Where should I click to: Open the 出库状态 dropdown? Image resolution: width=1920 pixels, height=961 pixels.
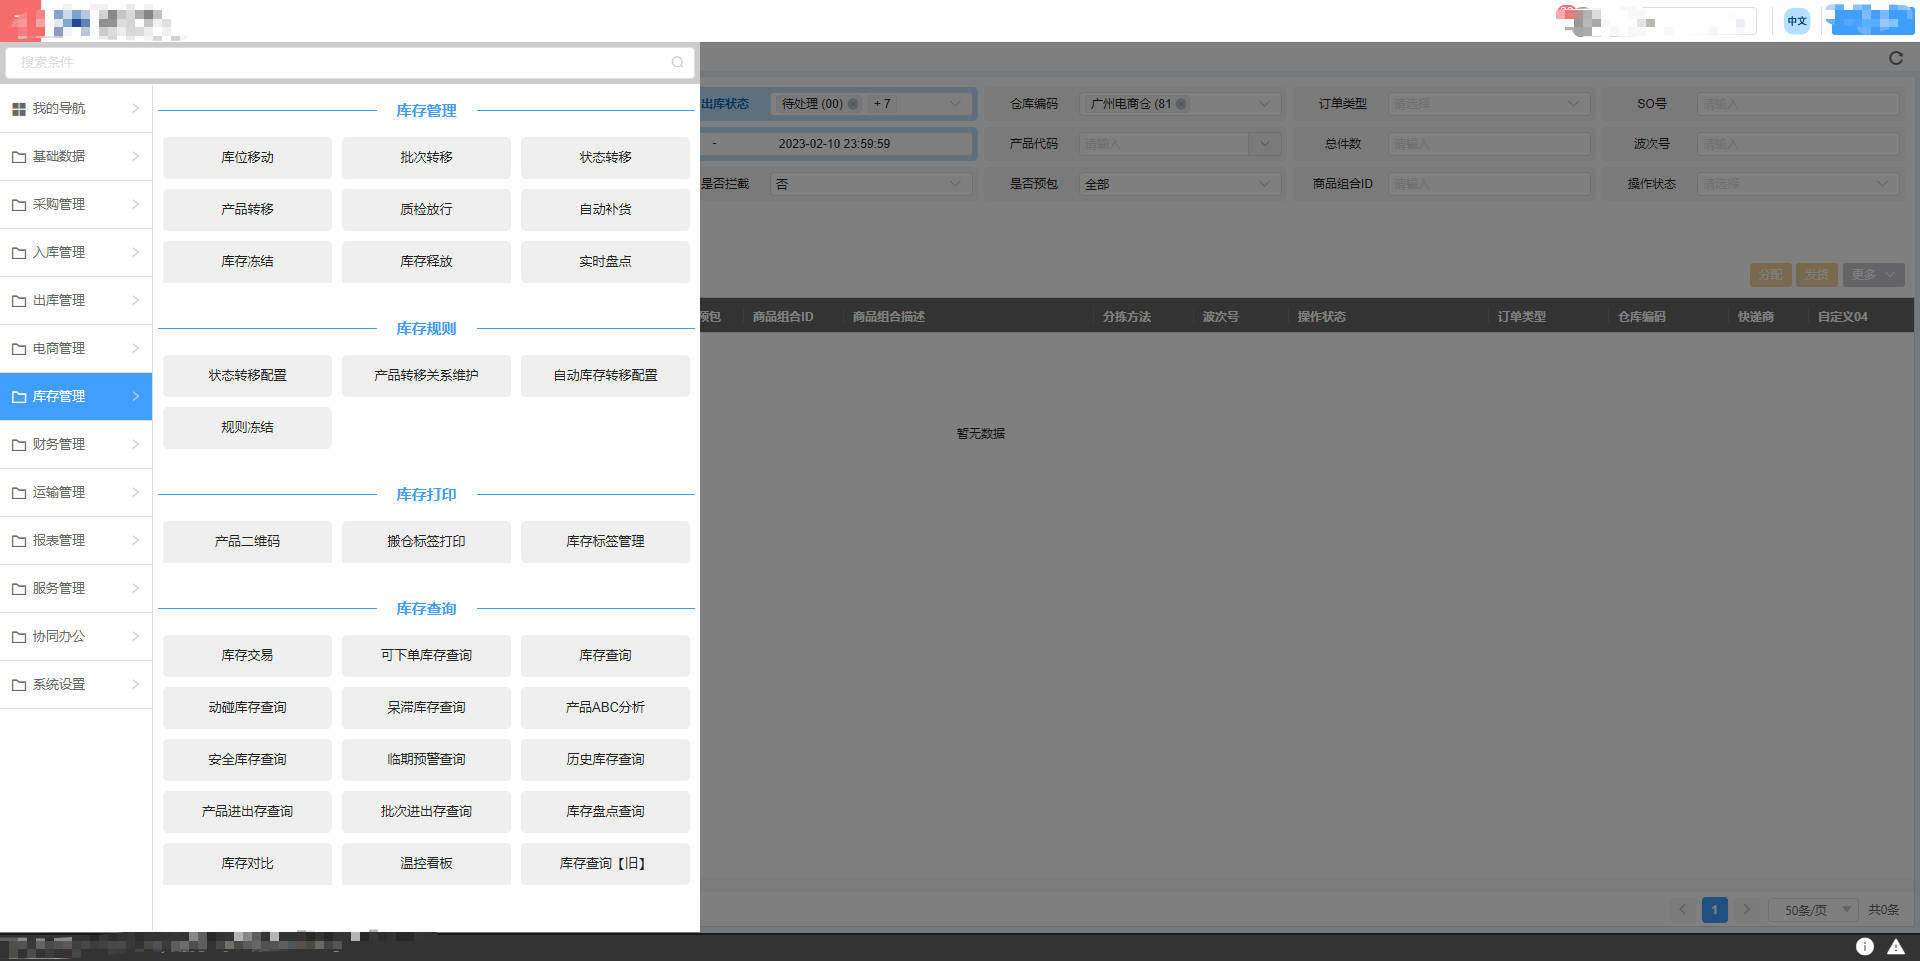pyautogui.click(x=870, y=104)
